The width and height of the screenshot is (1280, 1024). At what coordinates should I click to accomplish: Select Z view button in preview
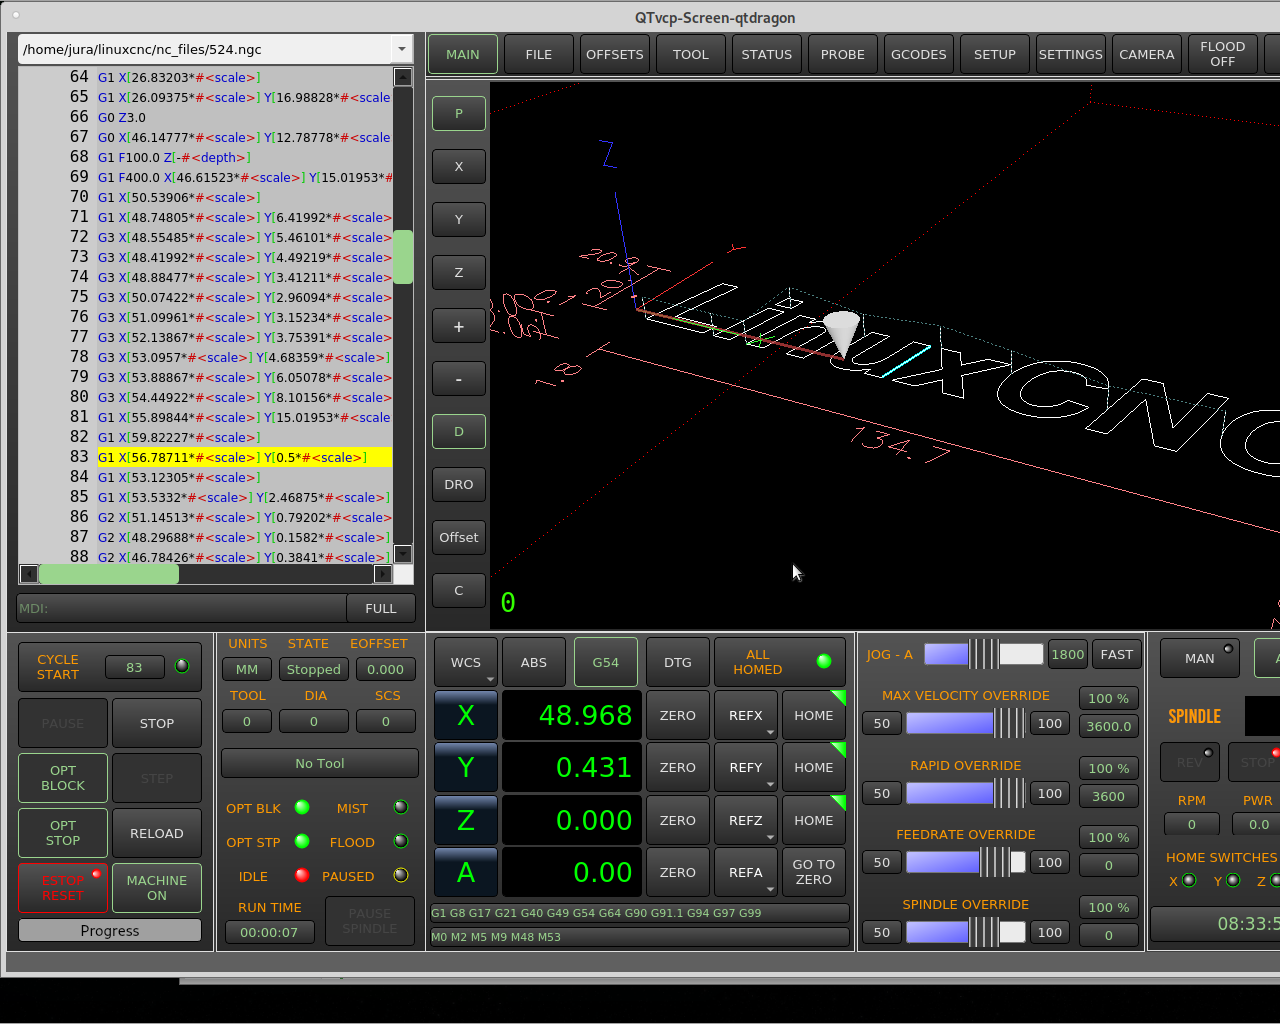coord(459,272)
